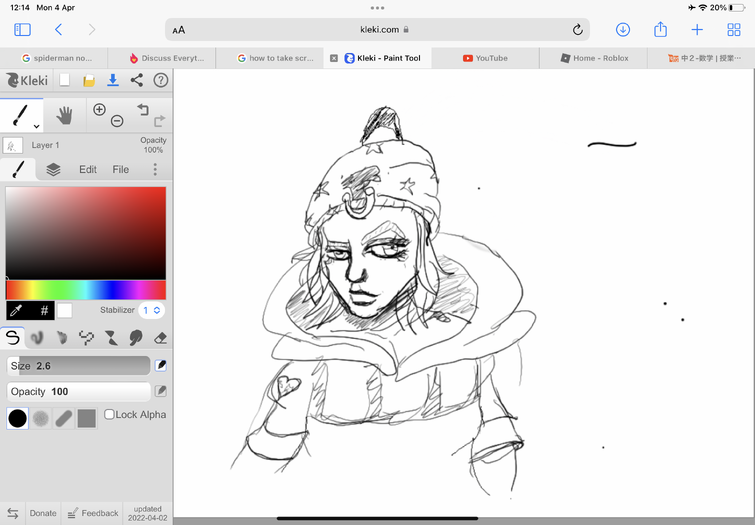Viewport: 755px width, 525px height.
Task: Select the solid round brush tip
Action: click(x=17, y=418)
